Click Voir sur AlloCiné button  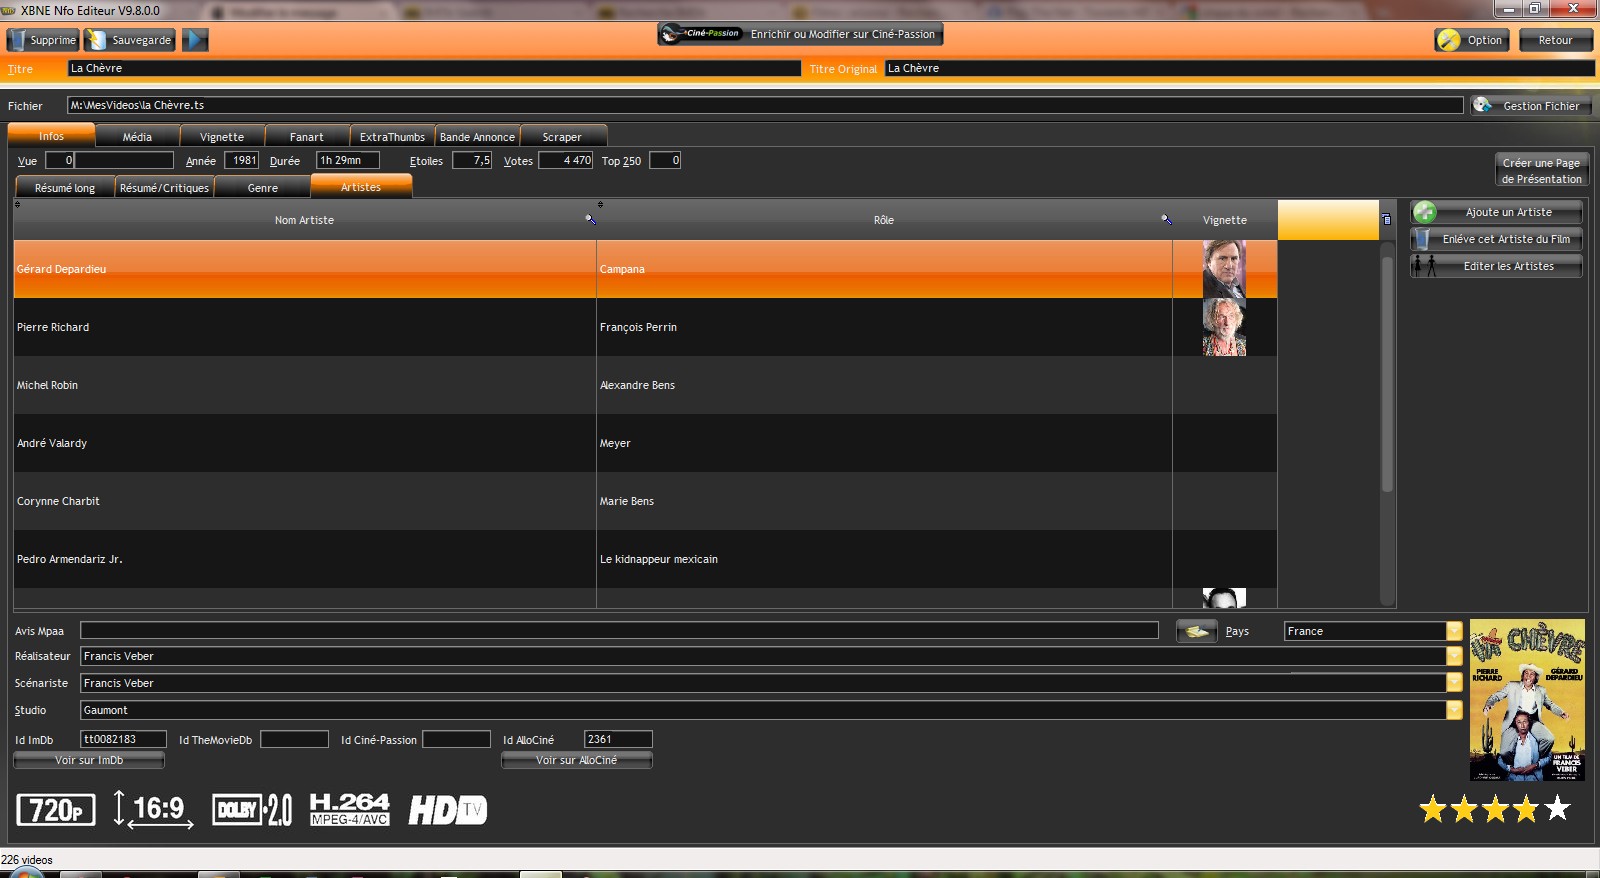577,760
